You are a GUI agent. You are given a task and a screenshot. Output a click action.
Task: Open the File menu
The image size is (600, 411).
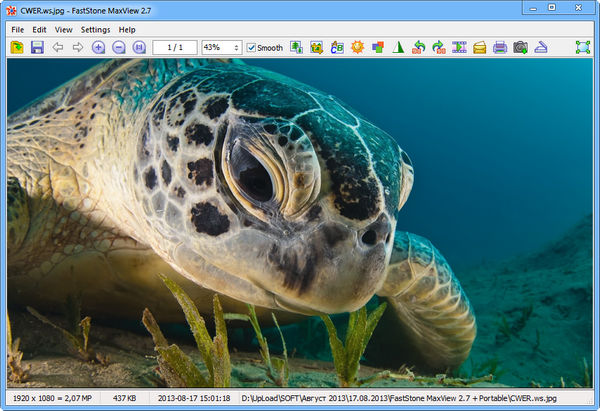17,30
